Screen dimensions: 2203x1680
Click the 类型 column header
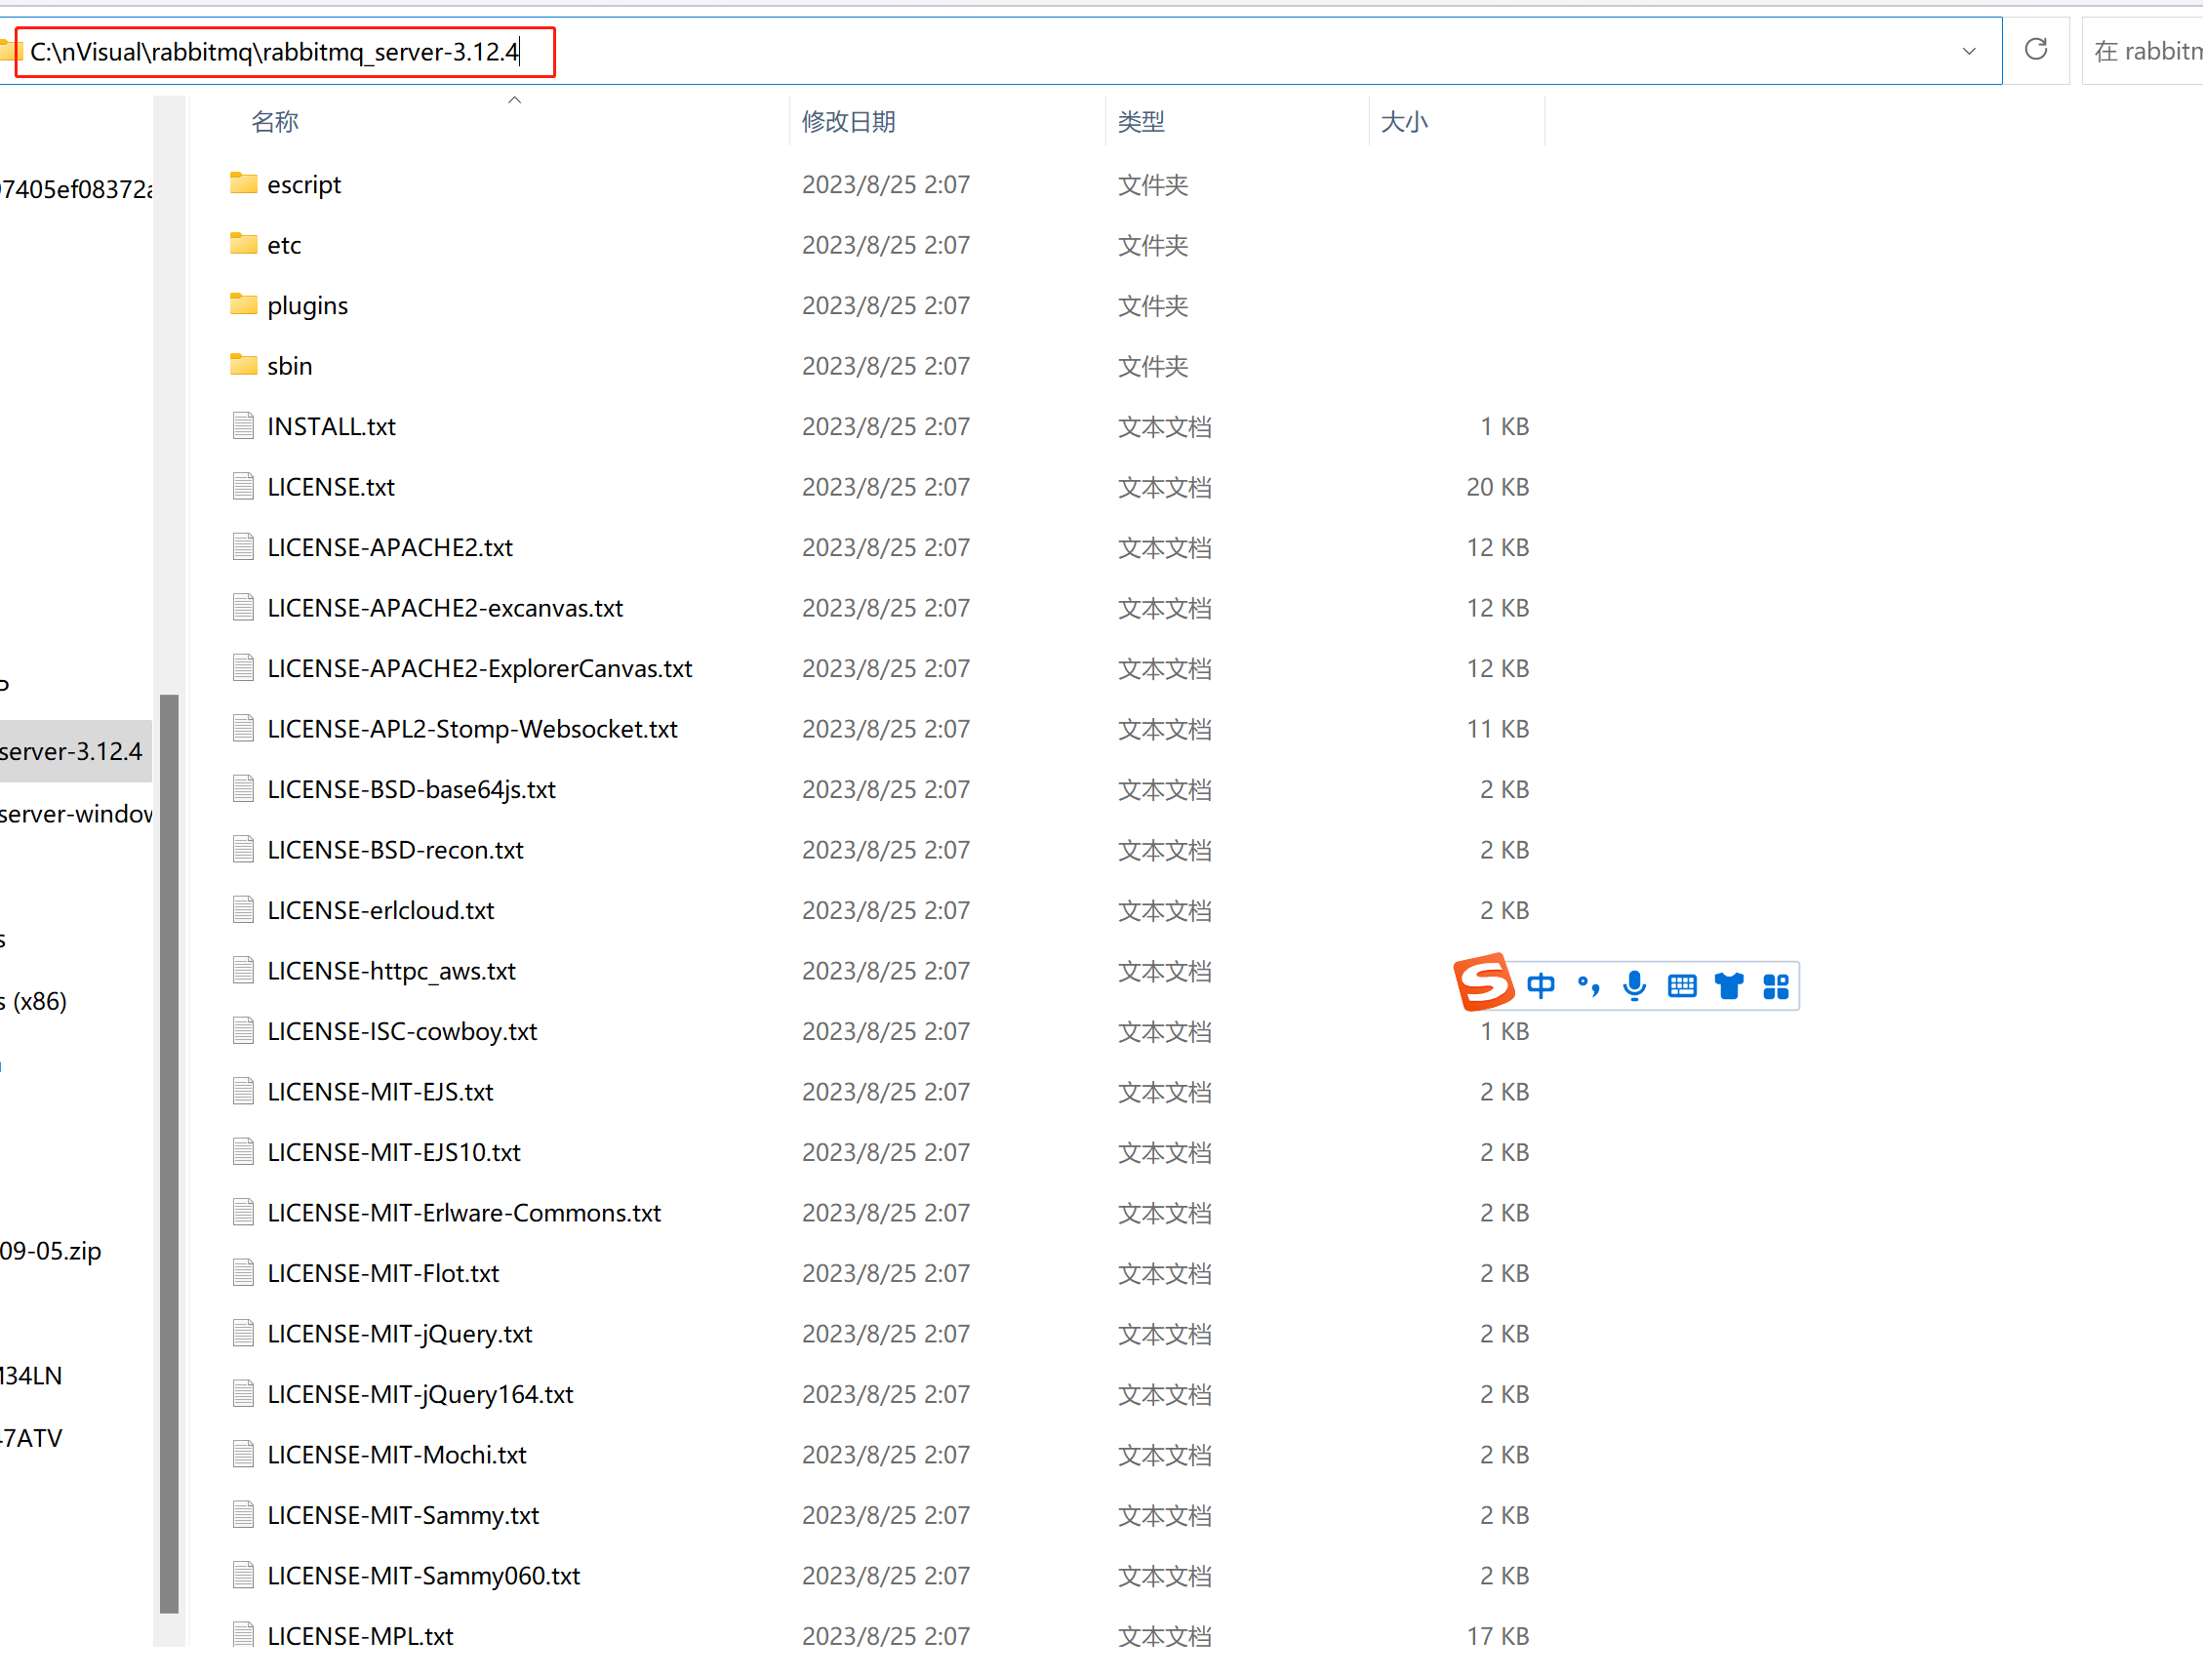[1141, 121]
